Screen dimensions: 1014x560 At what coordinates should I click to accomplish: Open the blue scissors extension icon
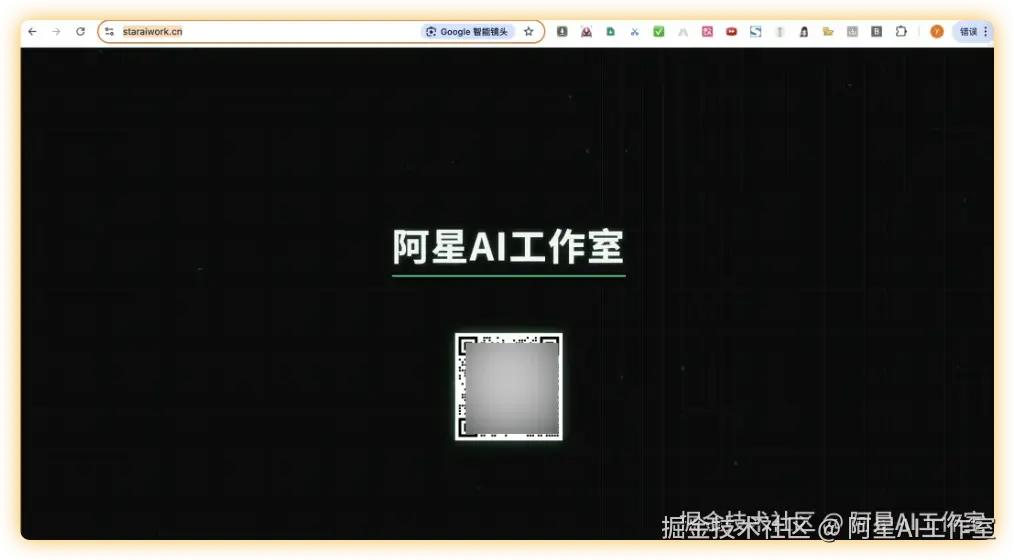click(634, 32)
